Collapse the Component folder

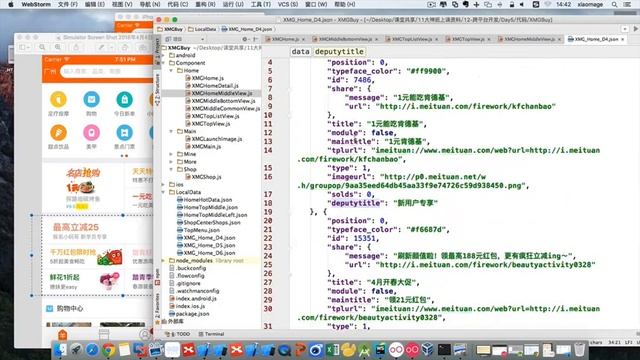tap(164, 63)
